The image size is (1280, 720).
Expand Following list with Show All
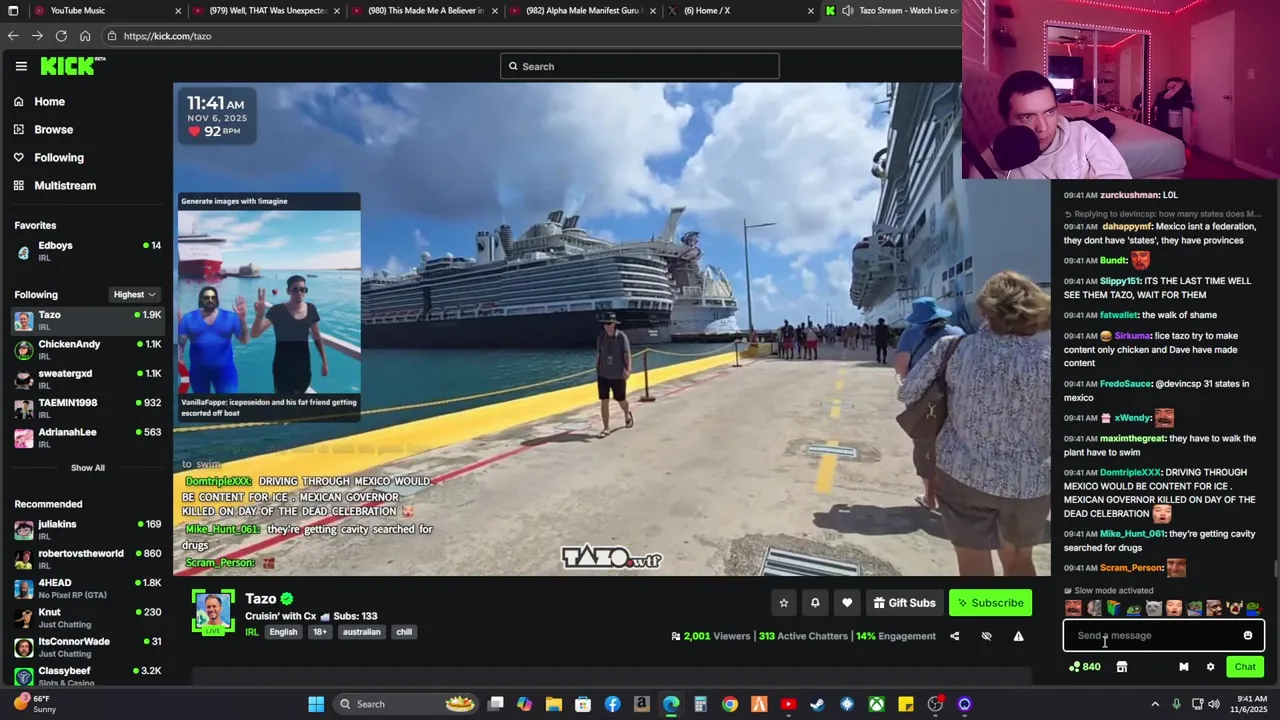tap(87, 468)
